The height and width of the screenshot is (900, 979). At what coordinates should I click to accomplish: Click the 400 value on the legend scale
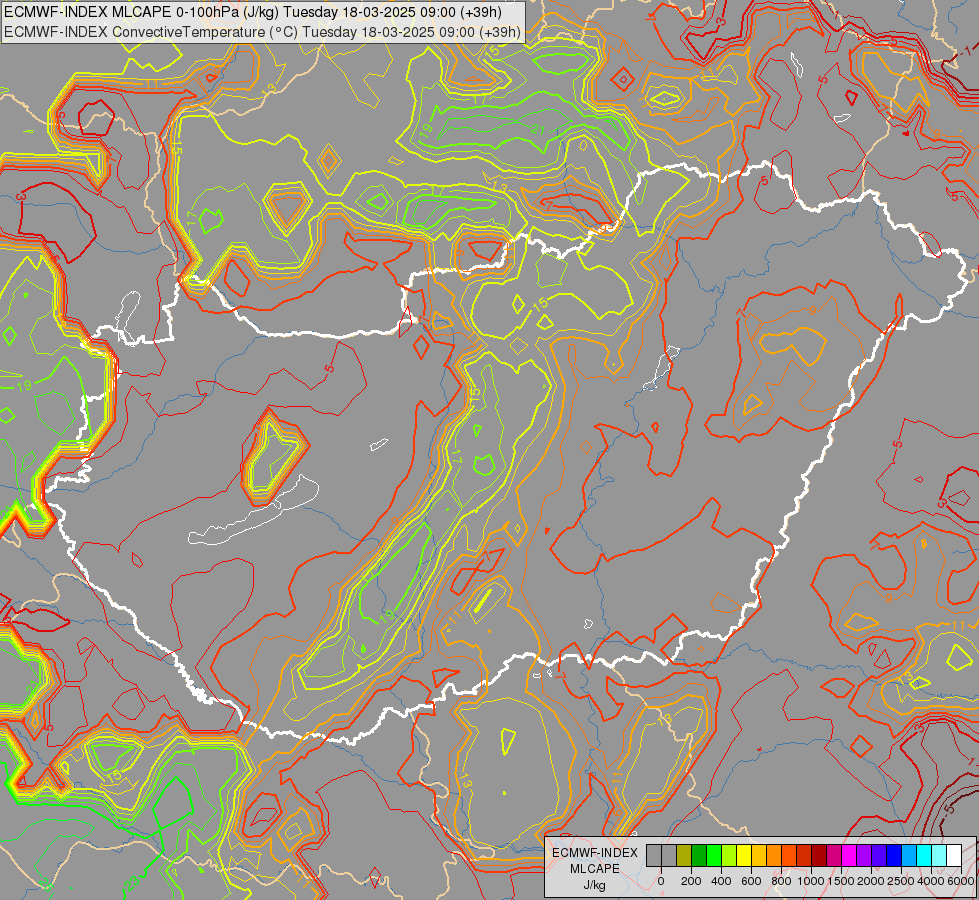(x=721, y=881)
